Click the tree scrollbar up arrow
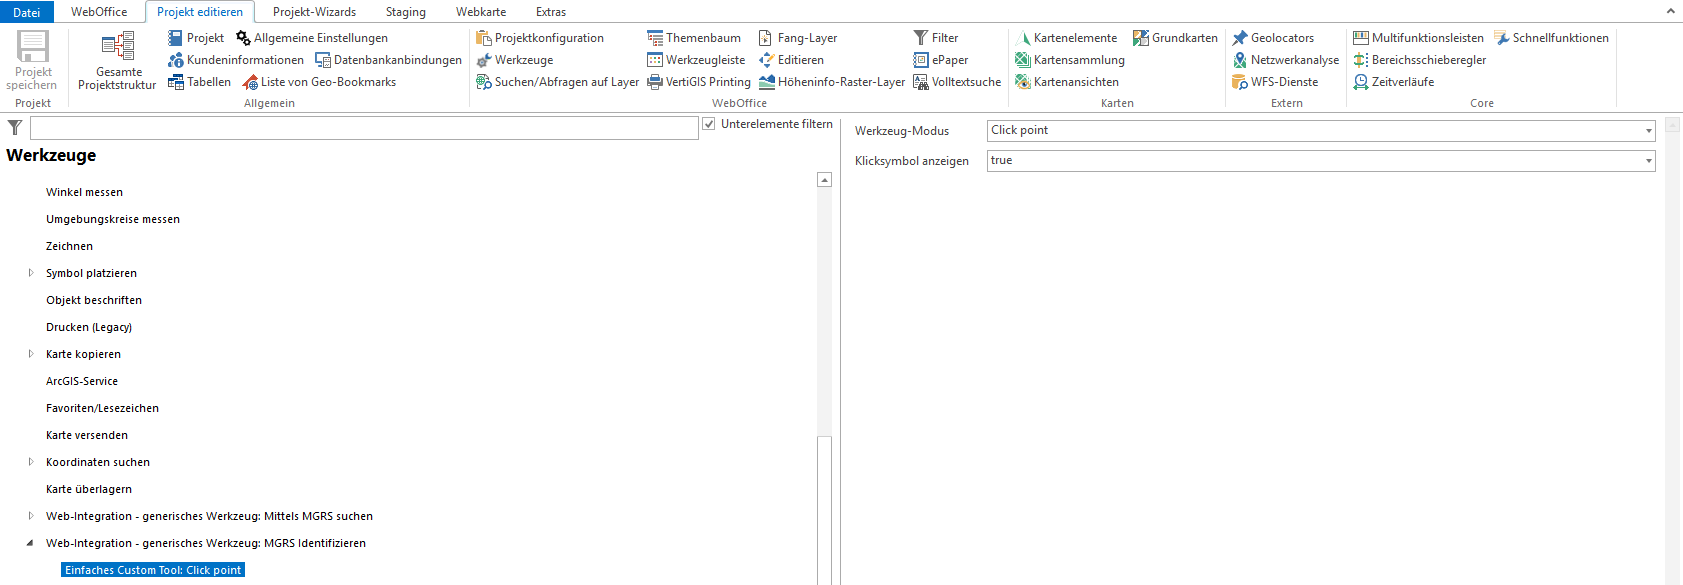 [x=824, y=180]
